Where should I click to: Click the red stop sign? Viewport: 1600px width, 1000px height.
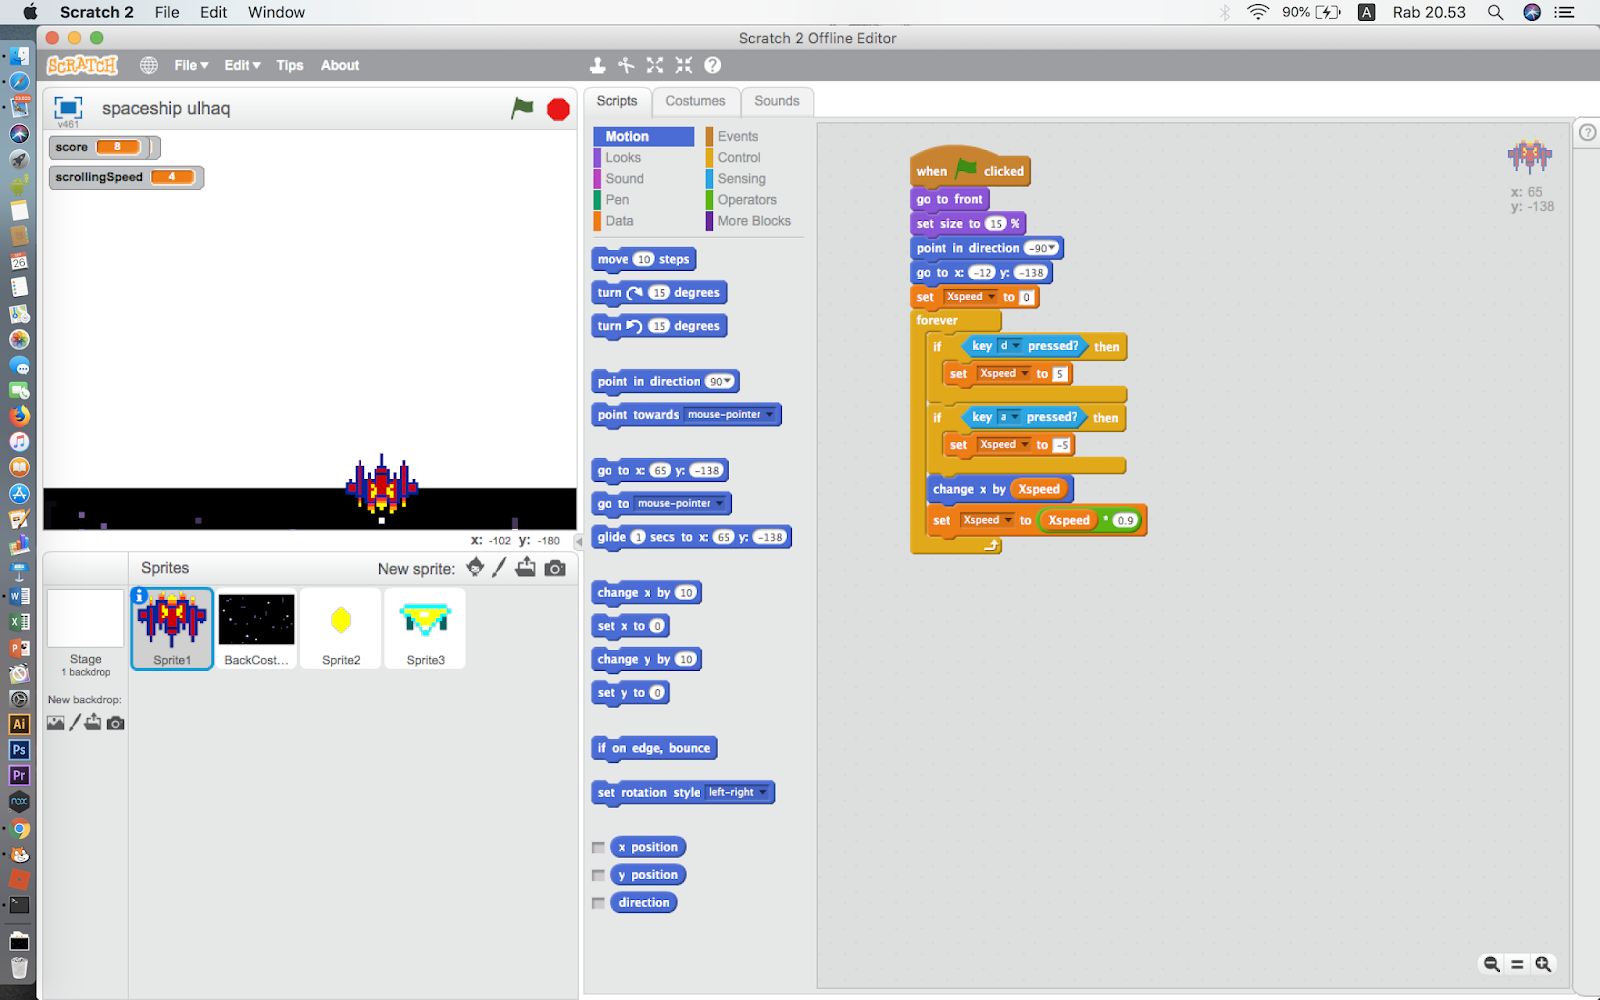tap(557, 109)
